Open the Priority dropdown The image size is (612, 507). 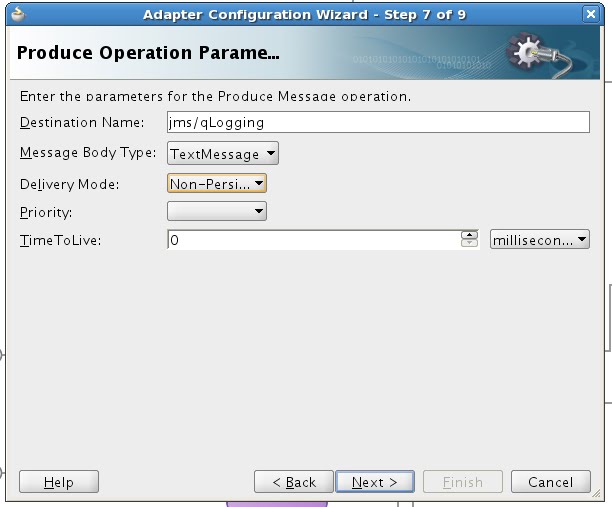click(x=217, y=211)
